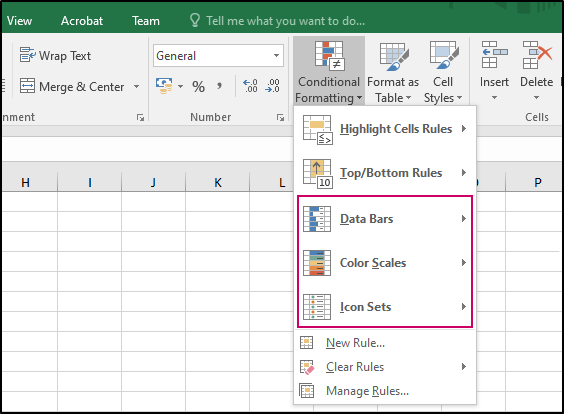Screen dimensions: 564x414
Task: Click the Tell me lightbulb icon
Action: click(x=195, y=21)
